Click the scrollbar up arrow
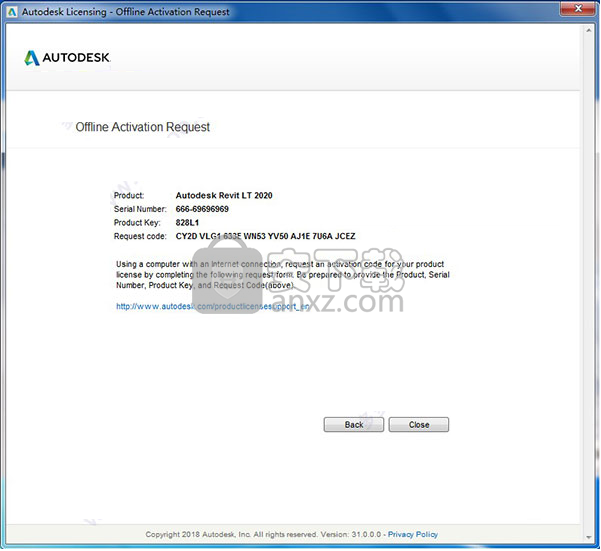This screenshot has width=601, height=551. tap(589, 30)
